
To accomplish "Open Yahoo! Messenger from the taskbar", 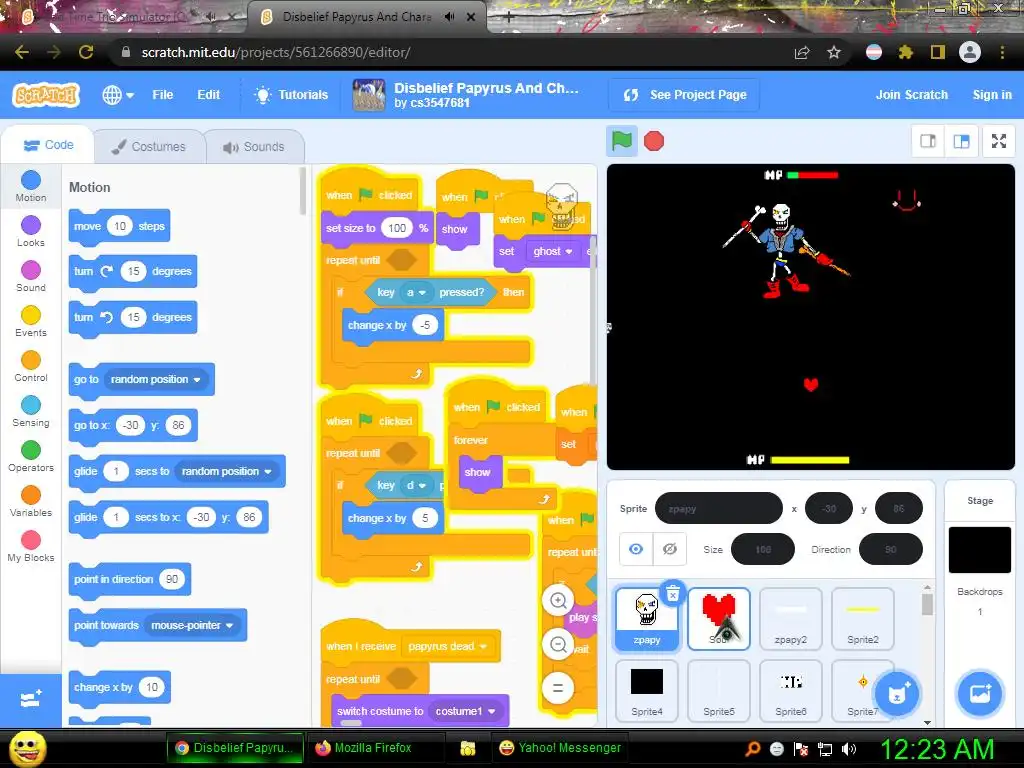I will coord(560,748).
